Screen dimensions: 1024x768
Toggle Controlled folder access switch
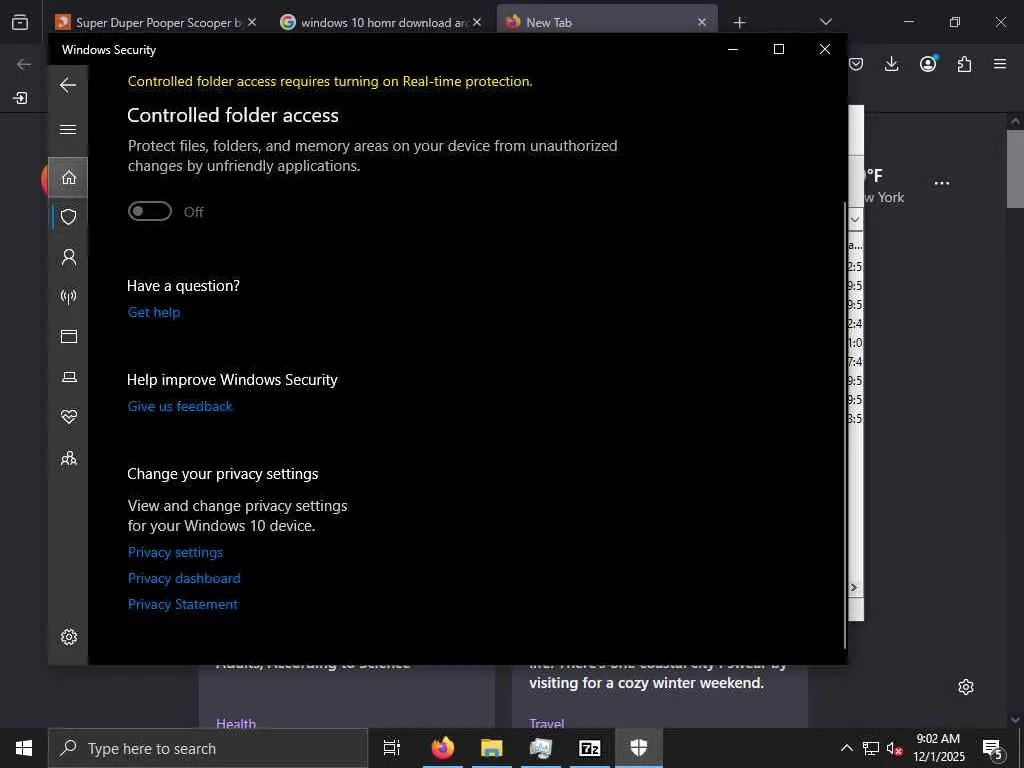(150, 212)
